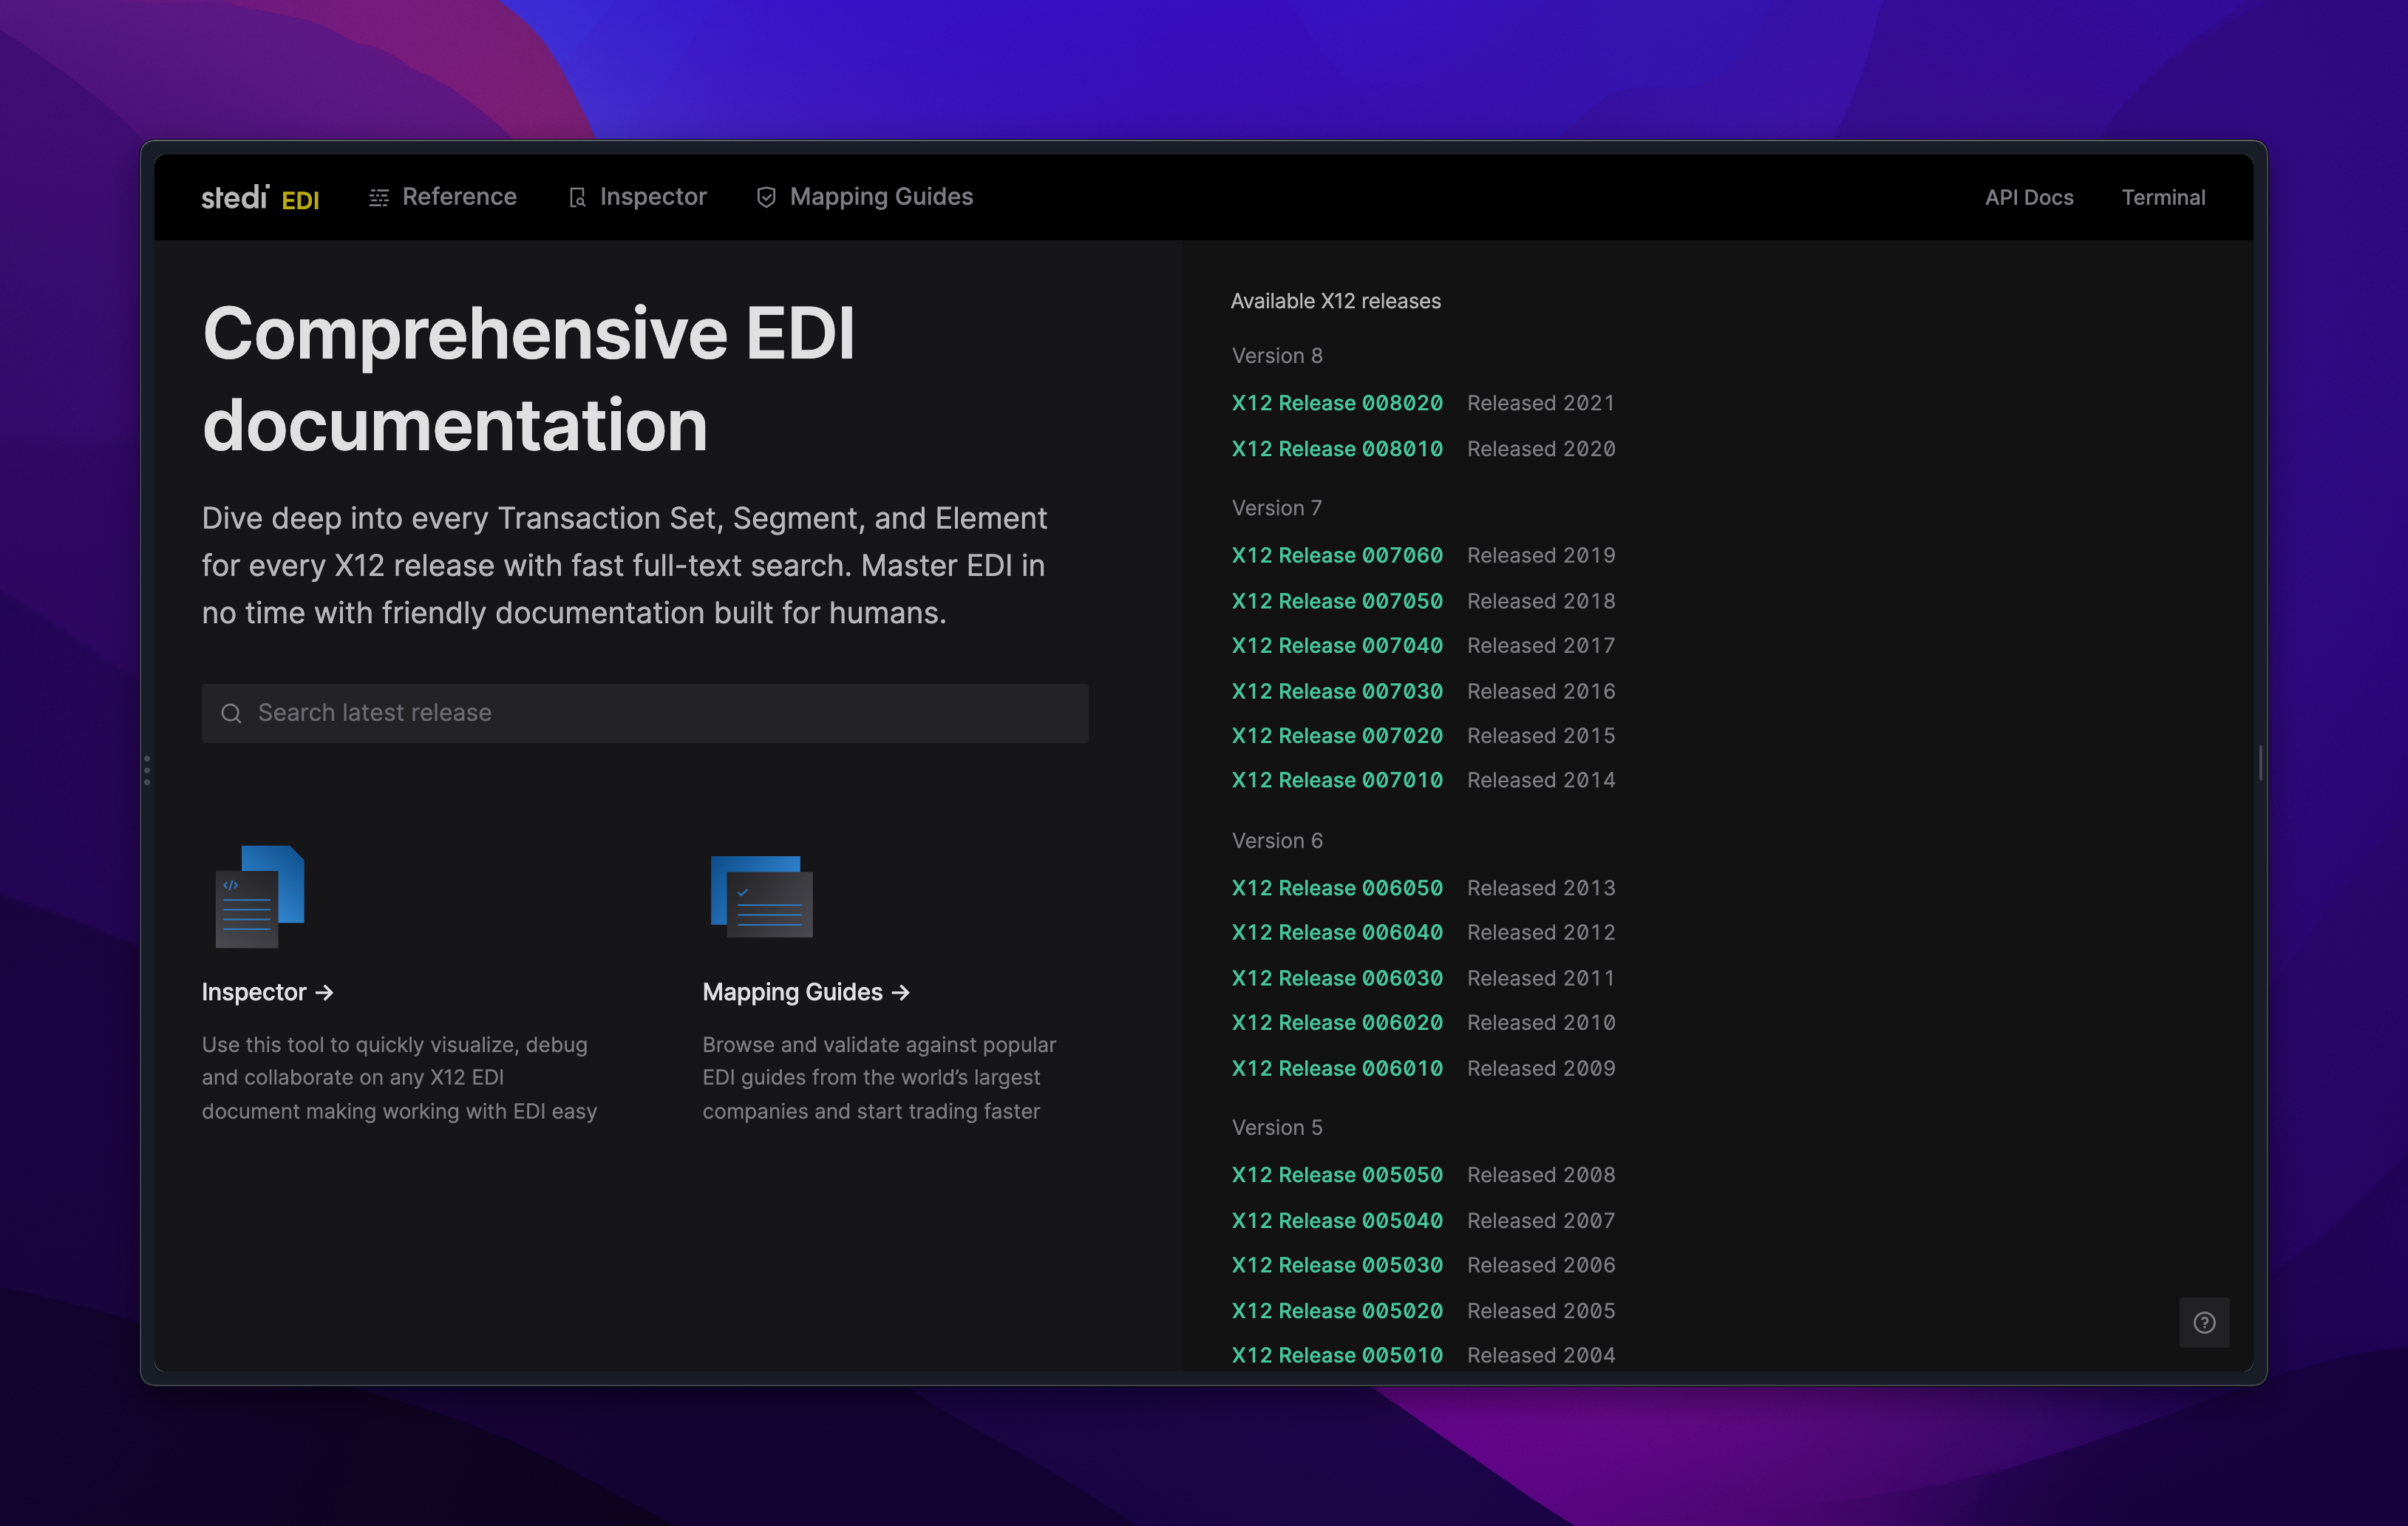
Task: Open X12 Release 007040
Action: coord(1337,646)
